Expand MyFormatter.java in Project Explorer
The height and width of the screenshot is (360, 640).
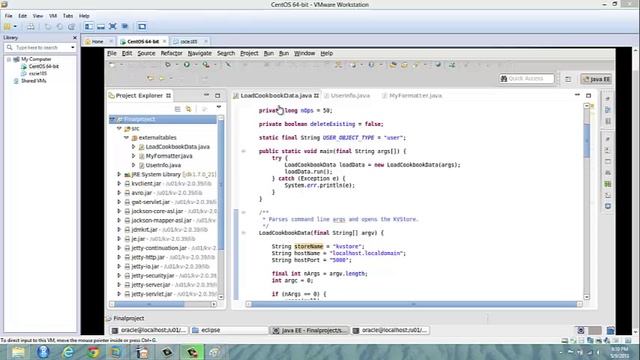[x=133, y=156]
